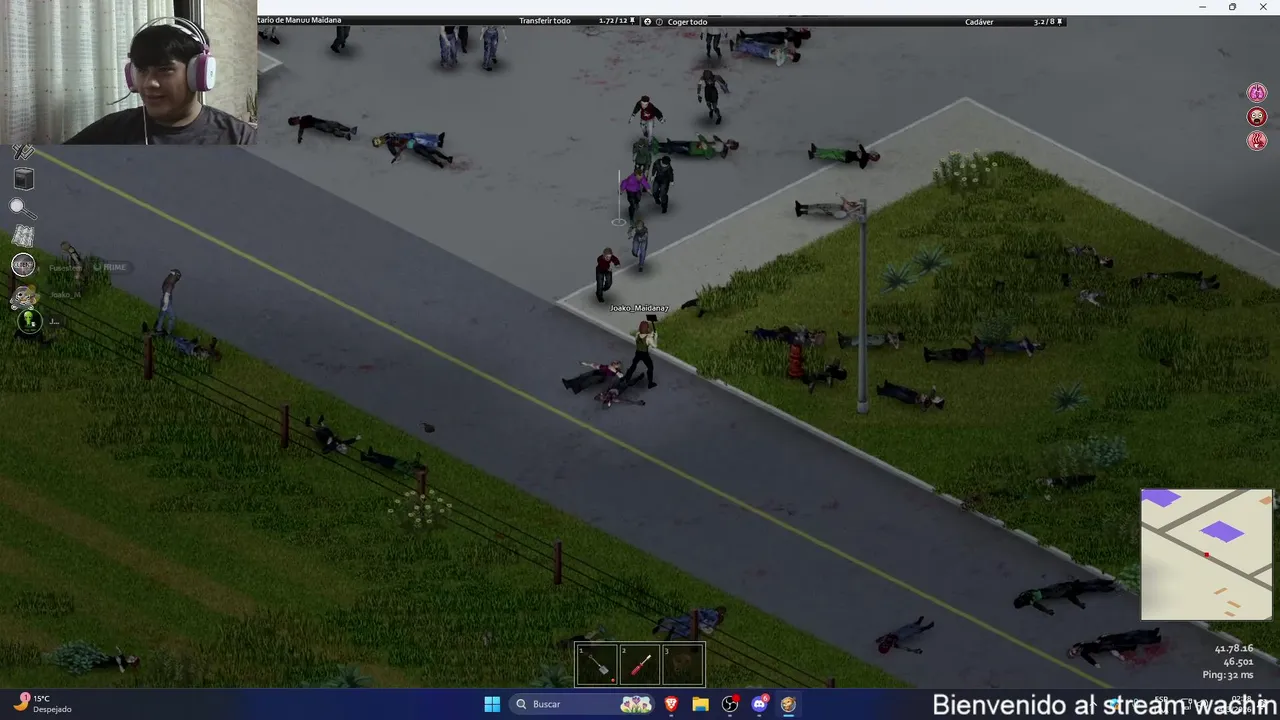Click the loot weight '3.2 / 8'

[x=1044, y=21]
